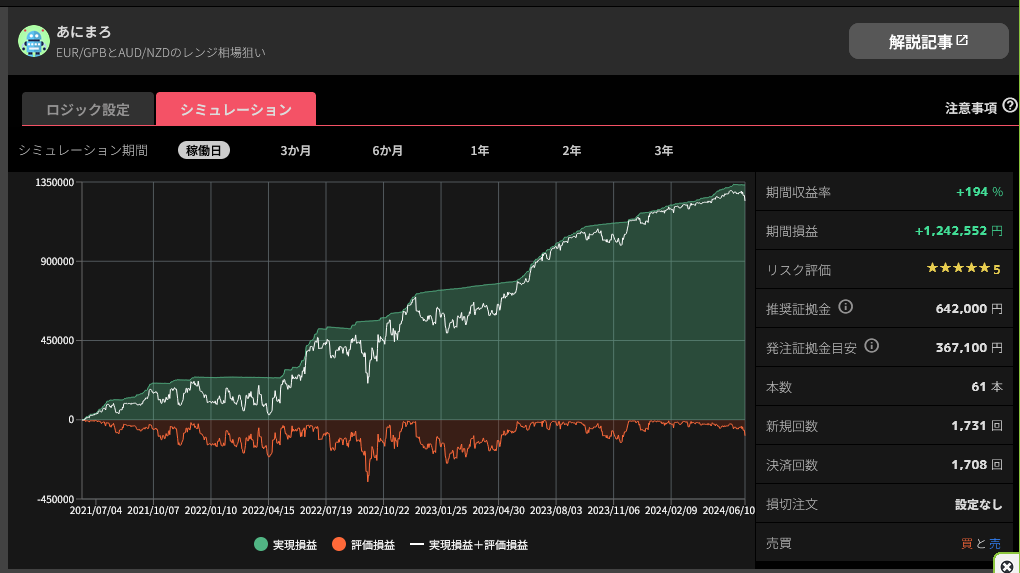Click the 注意事項 text link
The image size is (1020, 573).
970,108
